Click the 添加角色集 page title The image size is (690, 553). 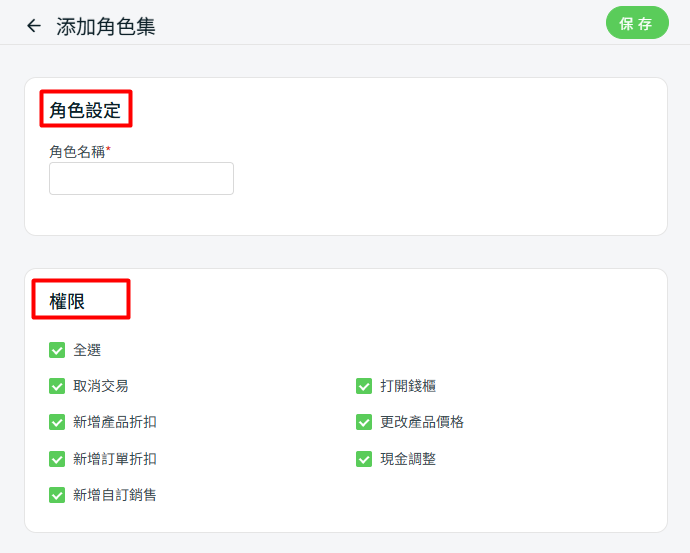point(106,27)
